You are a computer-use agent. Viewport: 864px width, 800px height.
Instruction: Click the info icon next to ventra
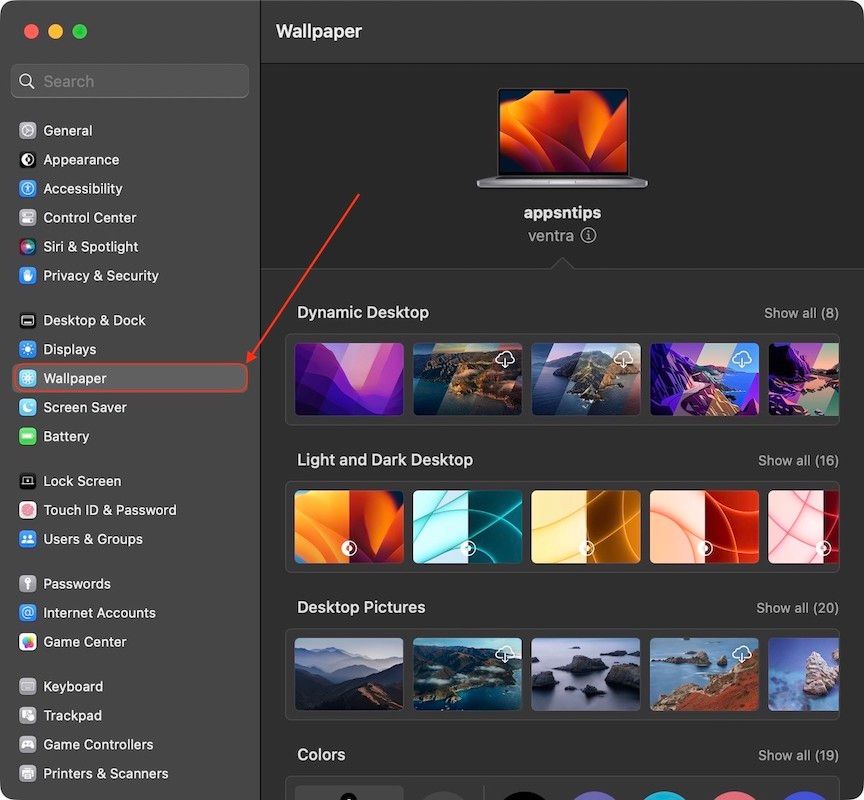588,236
